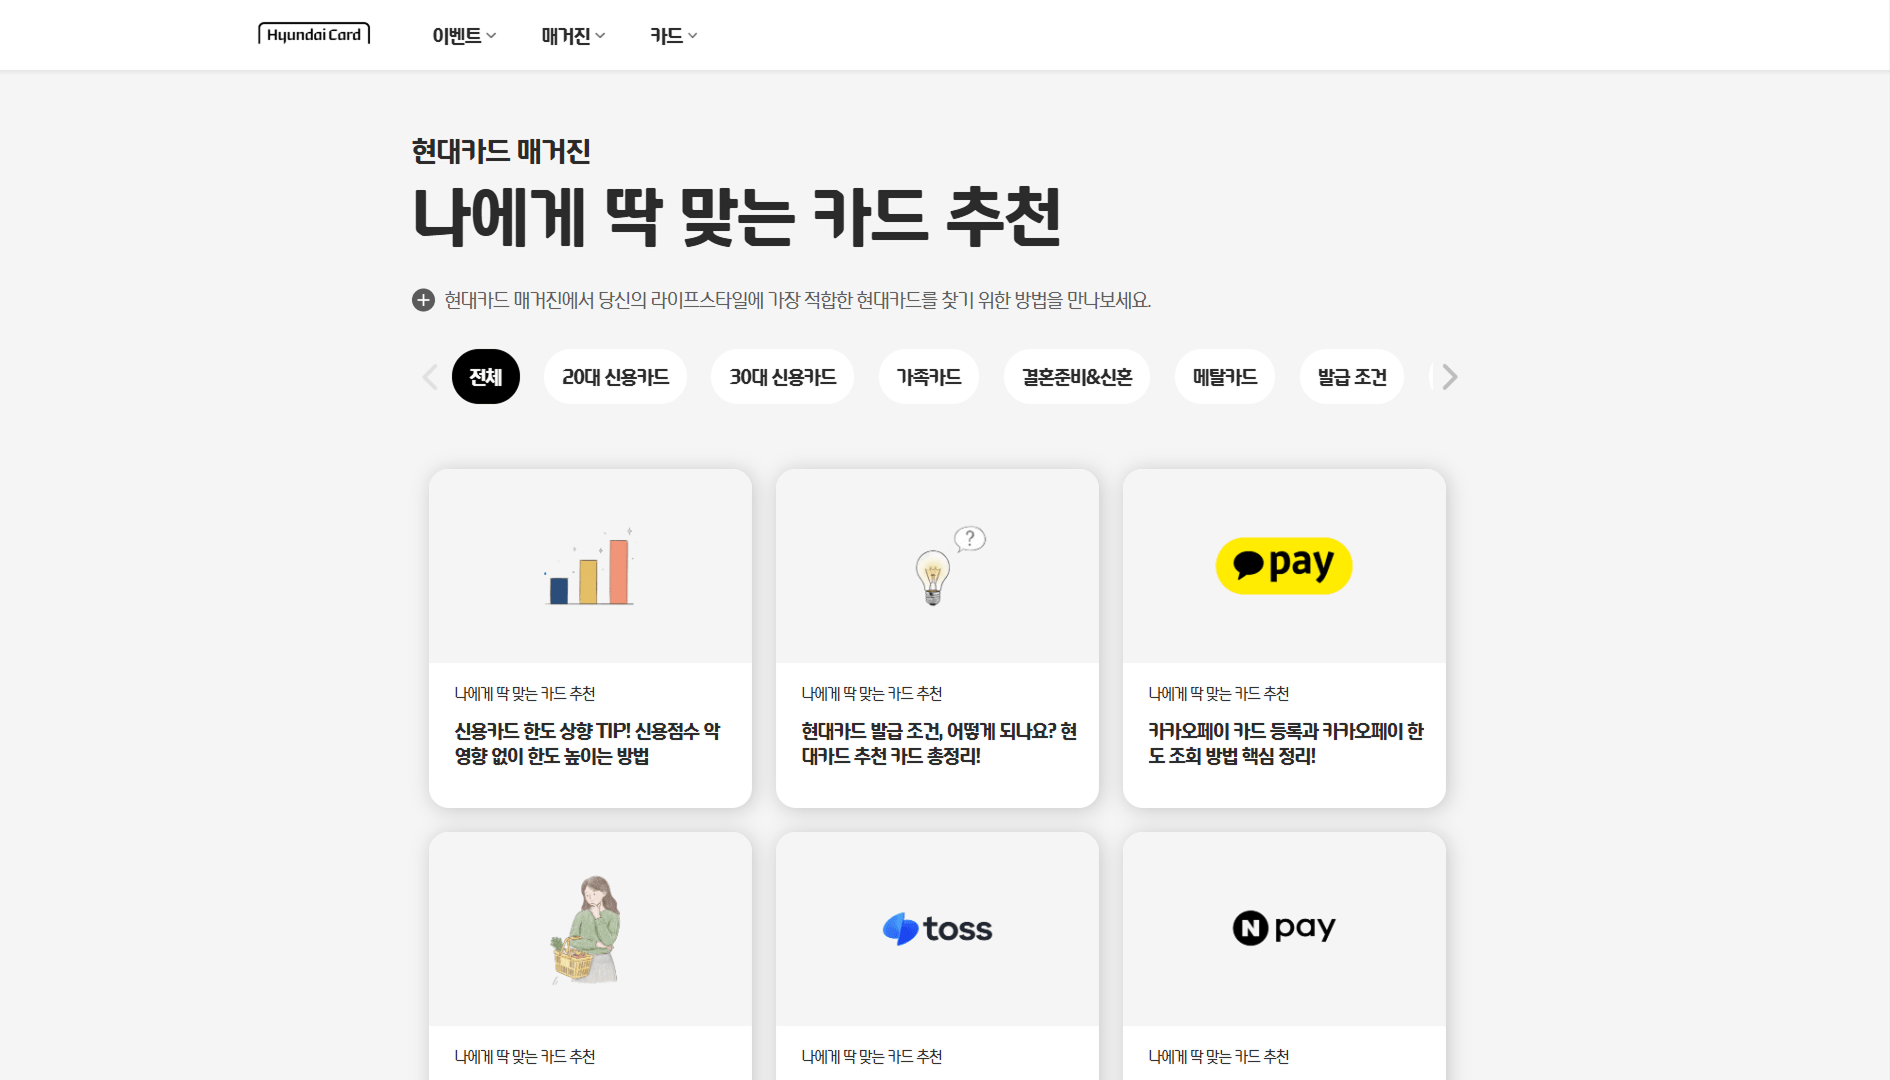Open the toss logo article

[937, 929]
